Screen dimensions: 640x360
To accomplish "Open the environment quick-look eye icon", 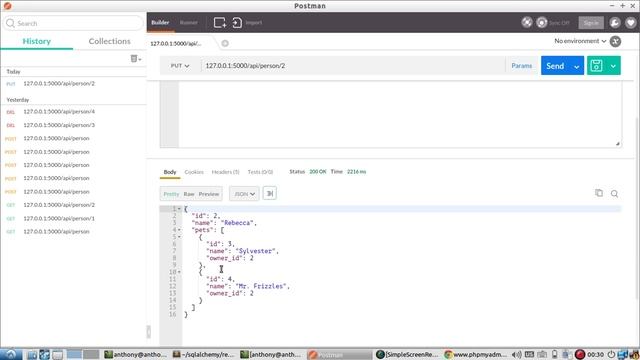I will pos(615,41).
